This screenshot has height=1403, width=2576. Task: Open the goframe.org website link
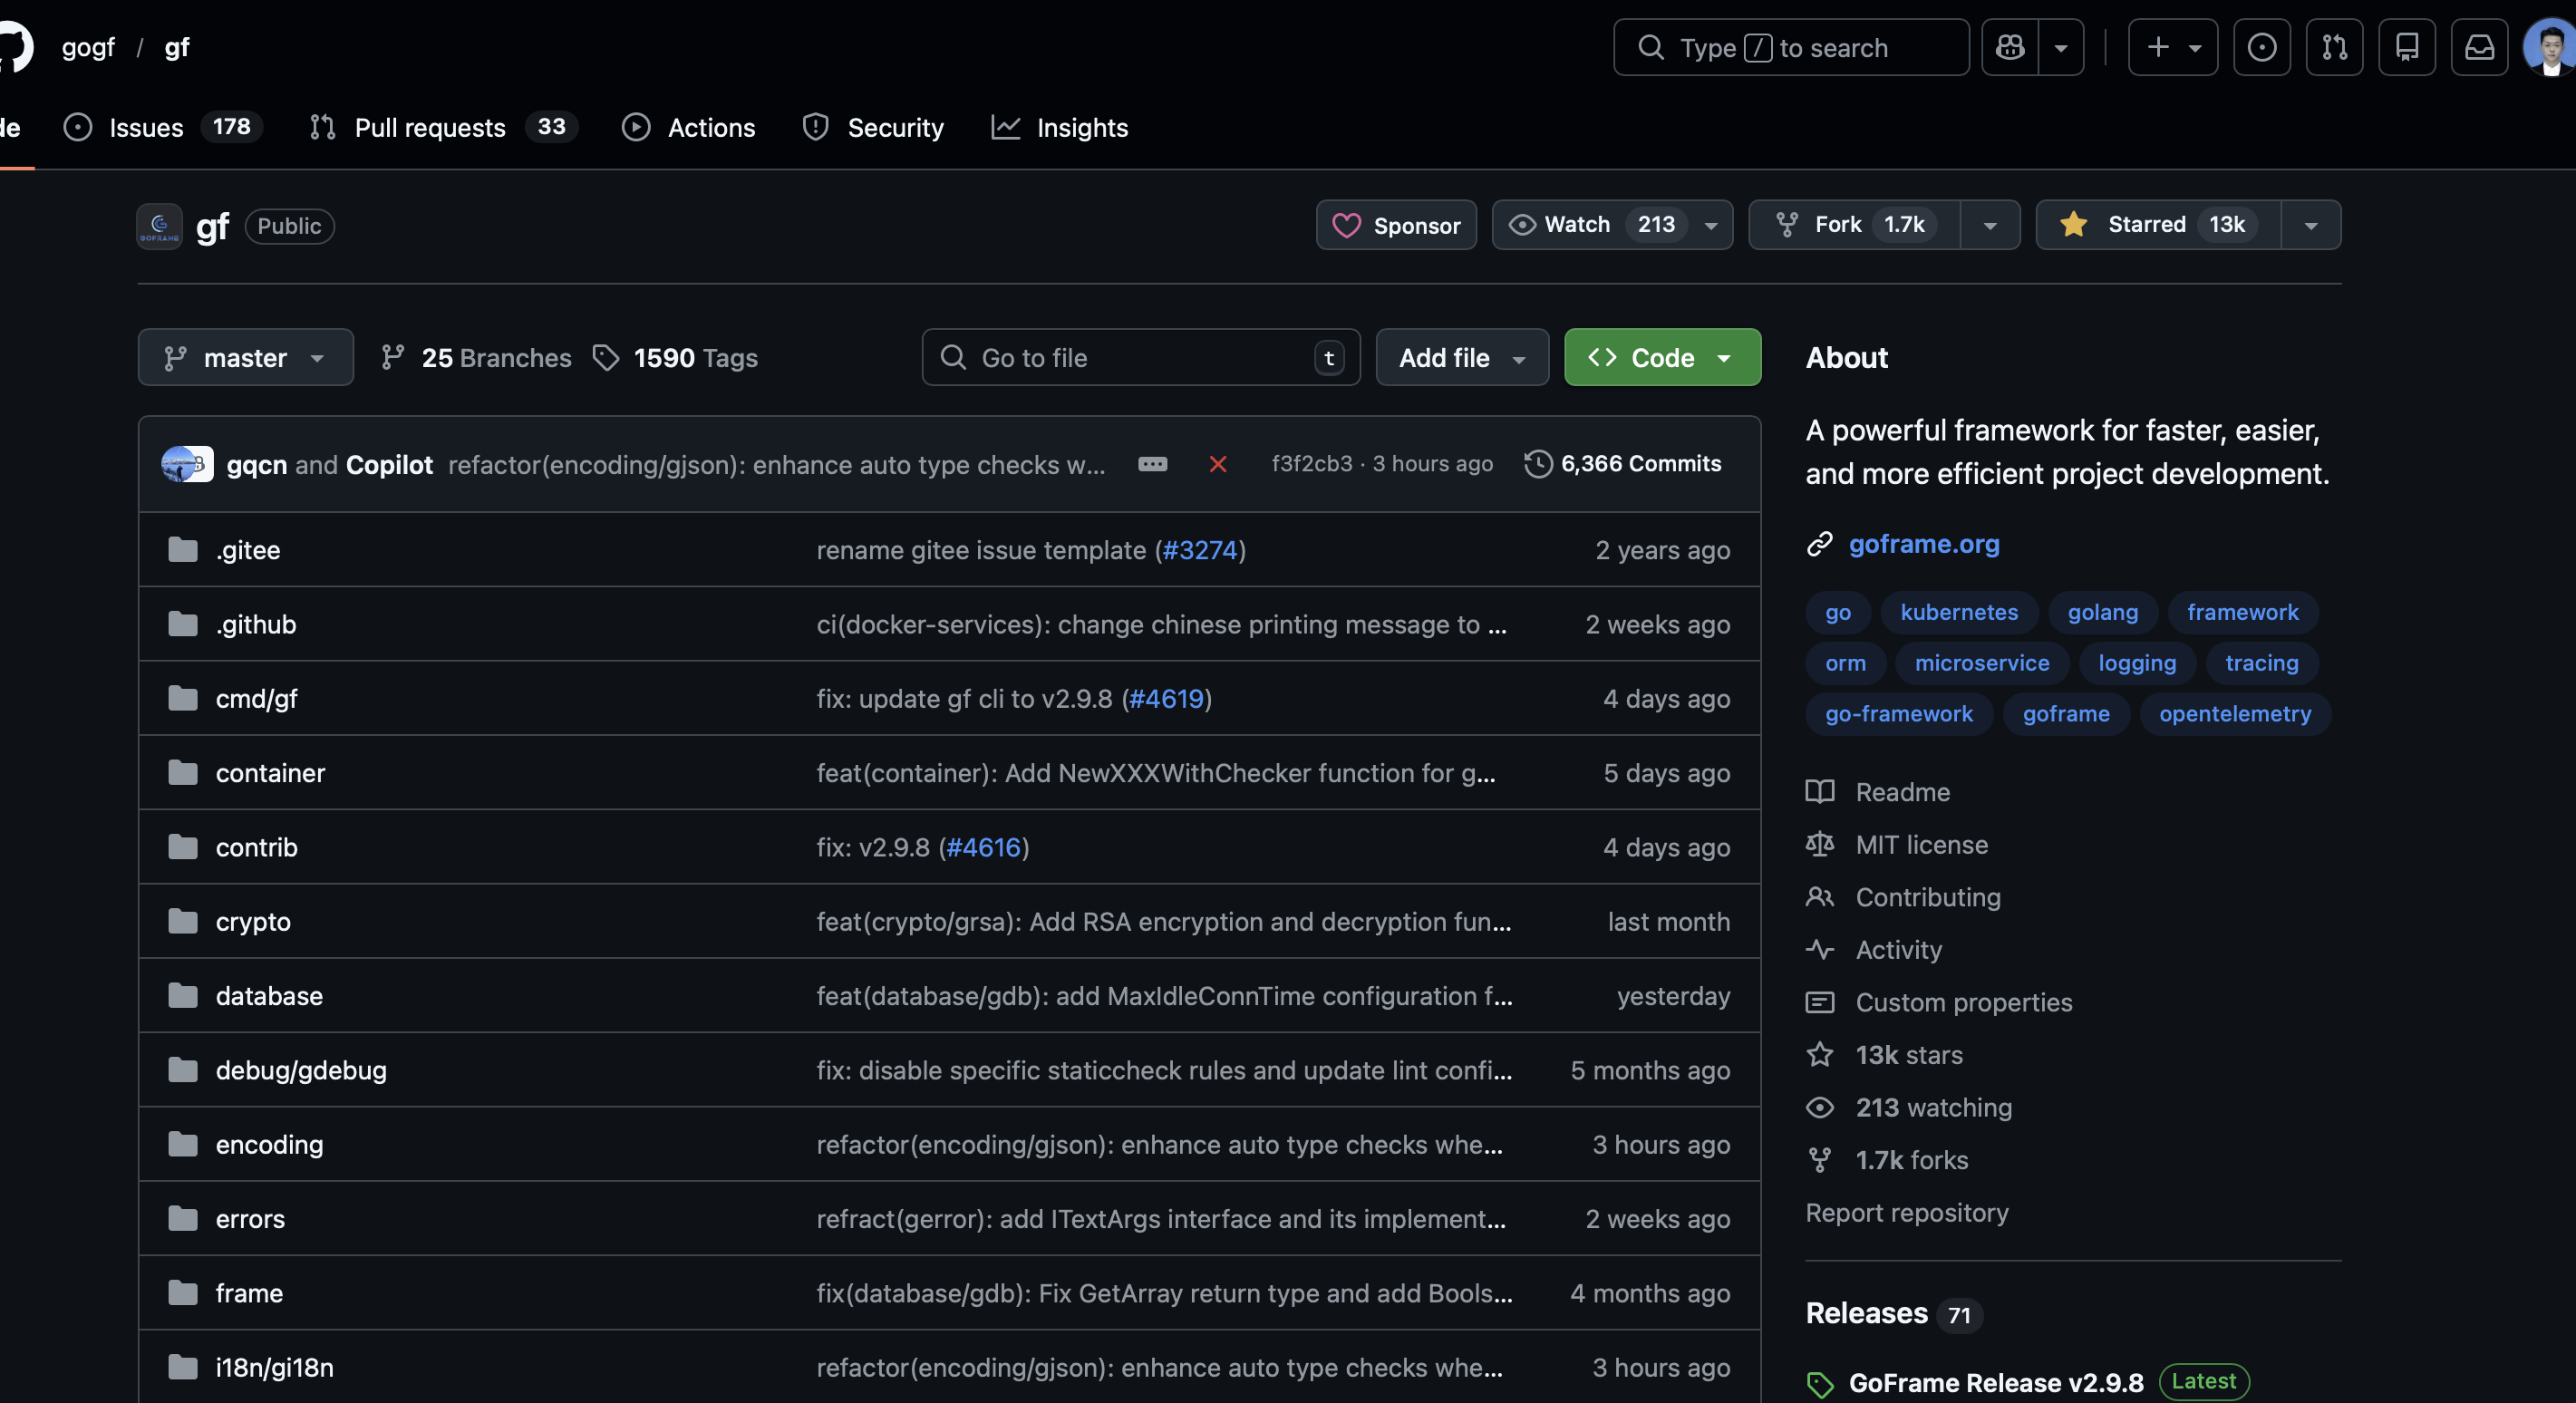tap(1923, 544)
